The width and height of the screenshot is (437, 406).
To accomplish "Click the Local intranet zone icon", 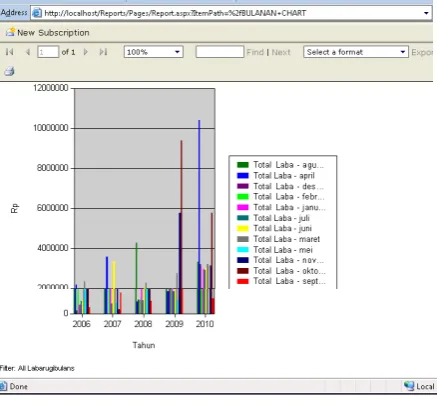I will (409, 386).
